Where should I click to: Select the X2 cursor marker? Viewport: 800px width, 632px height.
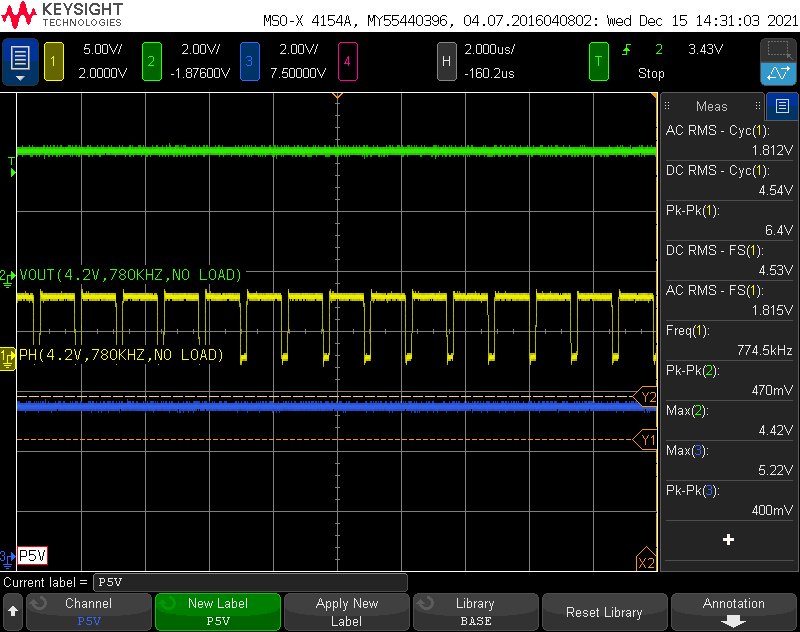(x=646, y=559)
